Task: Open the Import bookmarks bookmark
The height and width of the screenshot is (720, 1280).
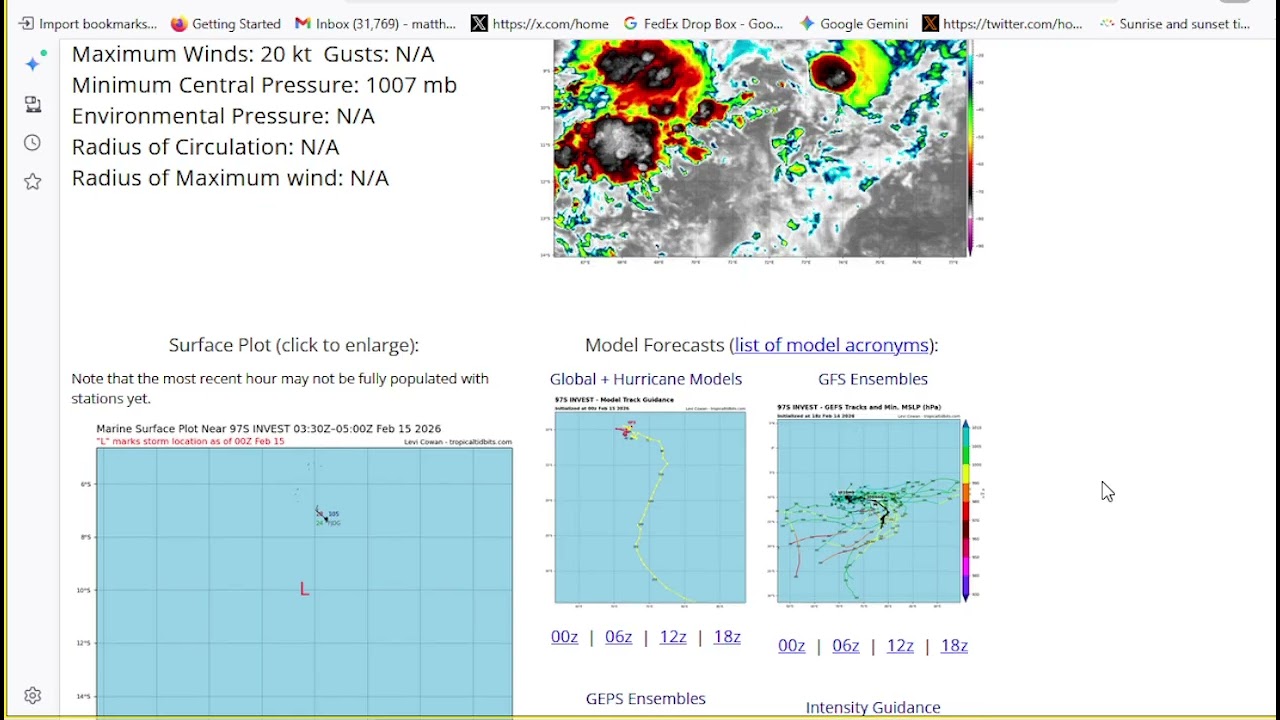Action: [x=88, y=23]
